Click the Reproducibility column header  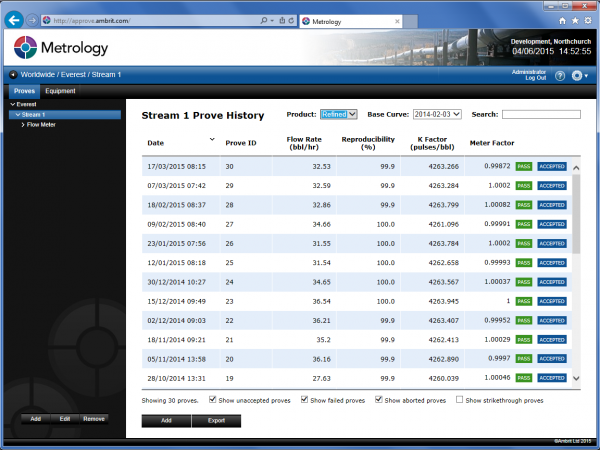click(x=368, y=143)
